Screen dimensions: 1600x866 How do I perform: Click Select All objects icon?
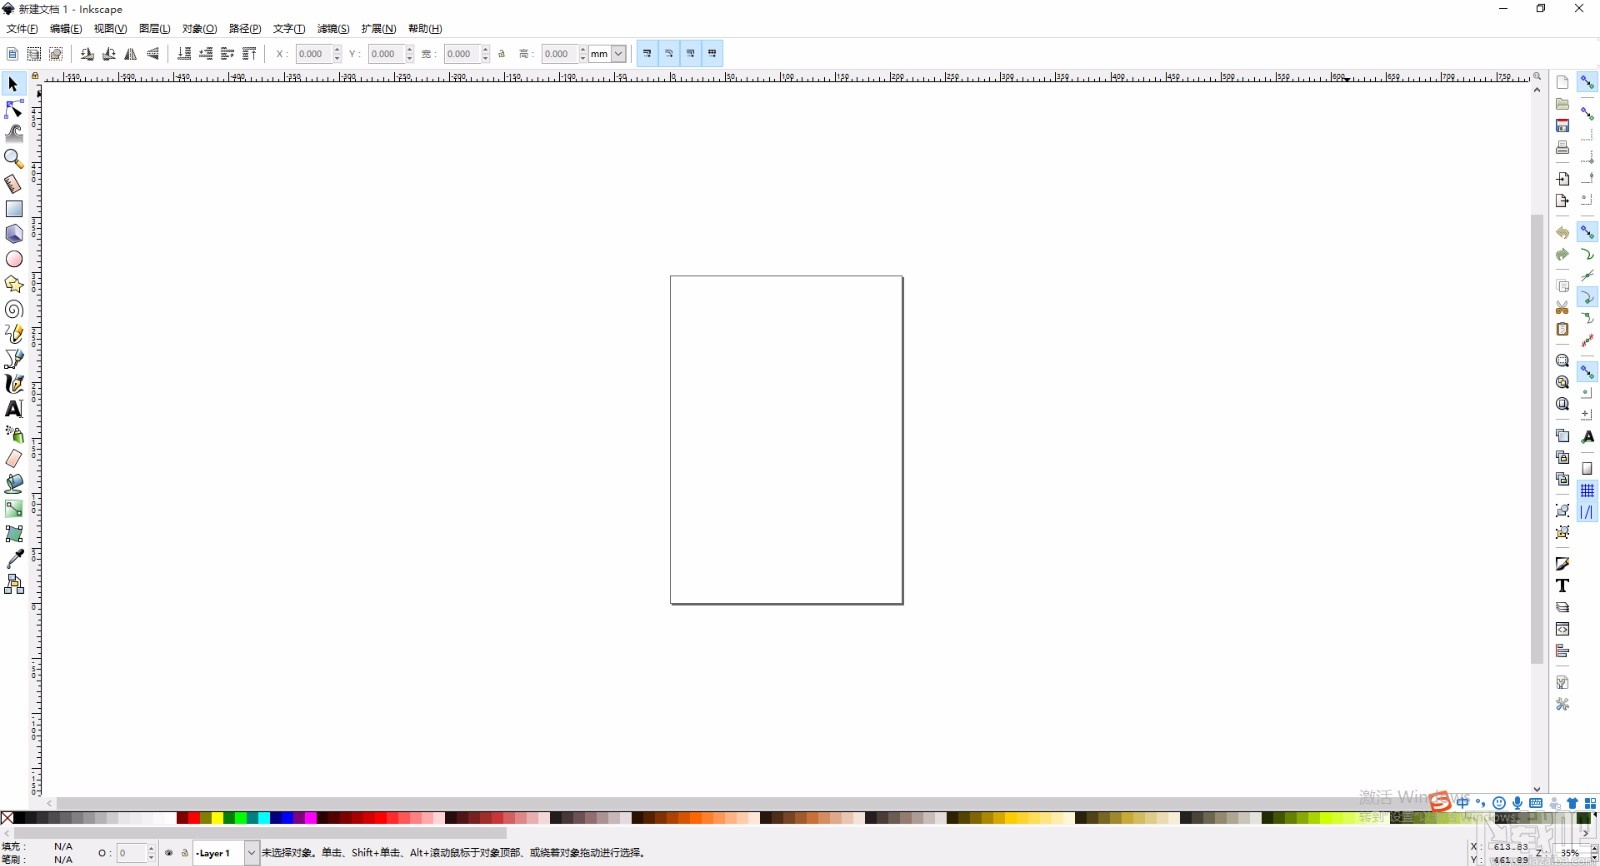[12, 54]
